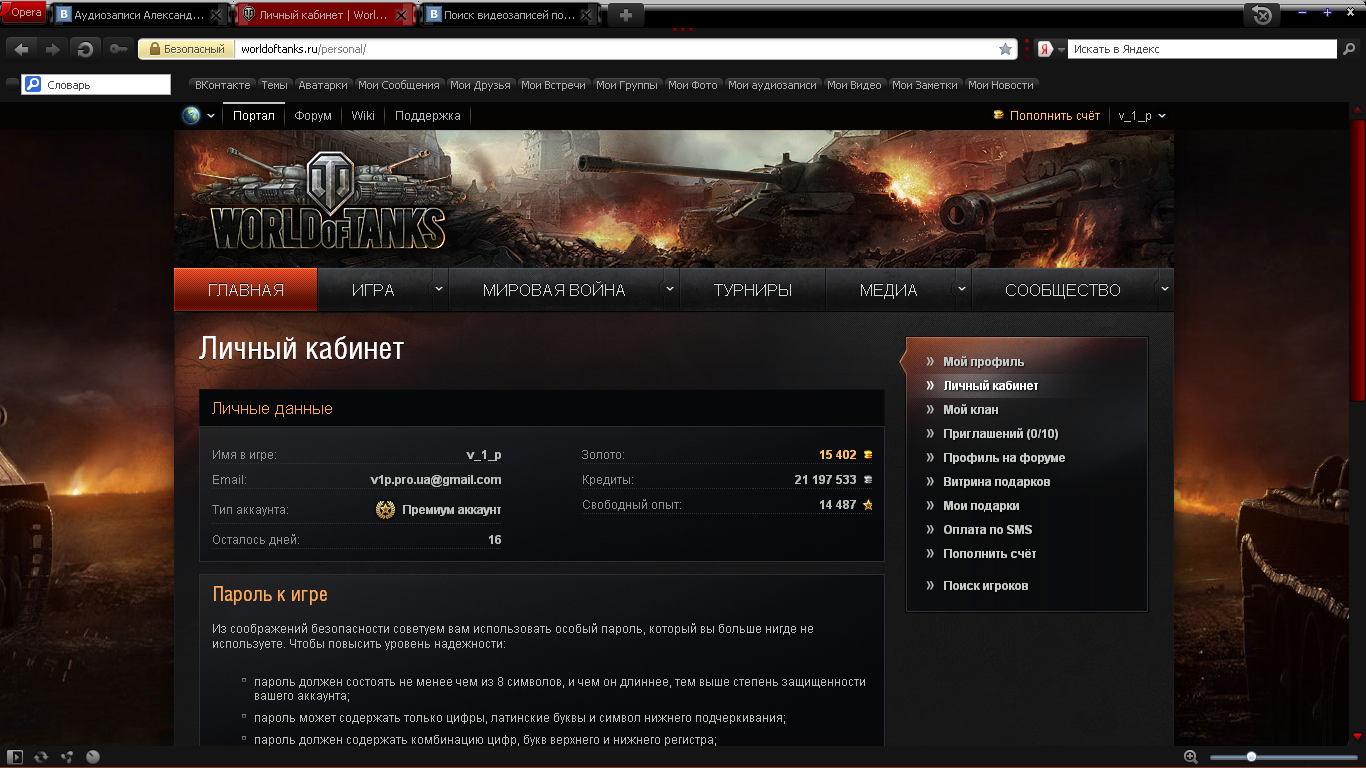This screenshot has width=1366, height=768.
Task: Close the Личный кабинет tab
Action: 400,15
